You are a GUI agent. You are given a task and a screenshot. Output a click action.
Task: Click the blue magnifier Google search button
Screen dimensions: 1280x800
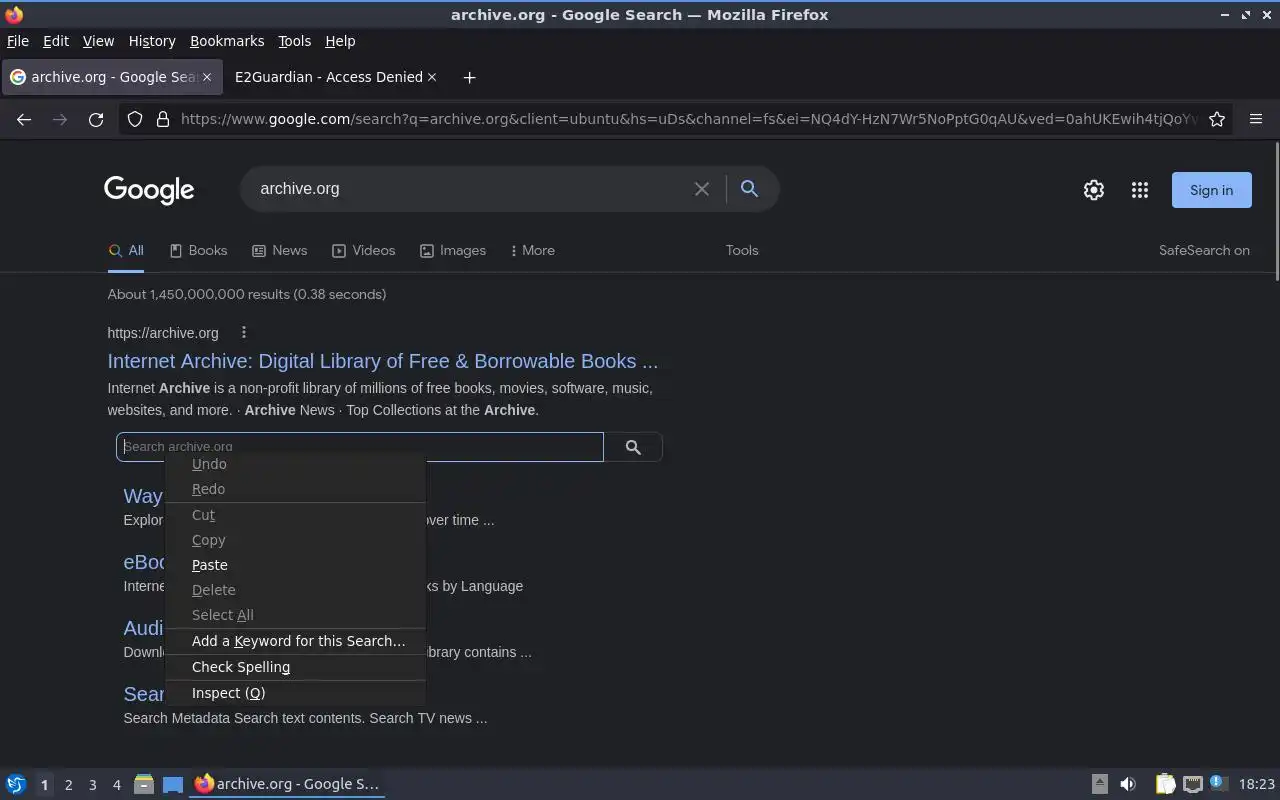(x=749, y=189)
